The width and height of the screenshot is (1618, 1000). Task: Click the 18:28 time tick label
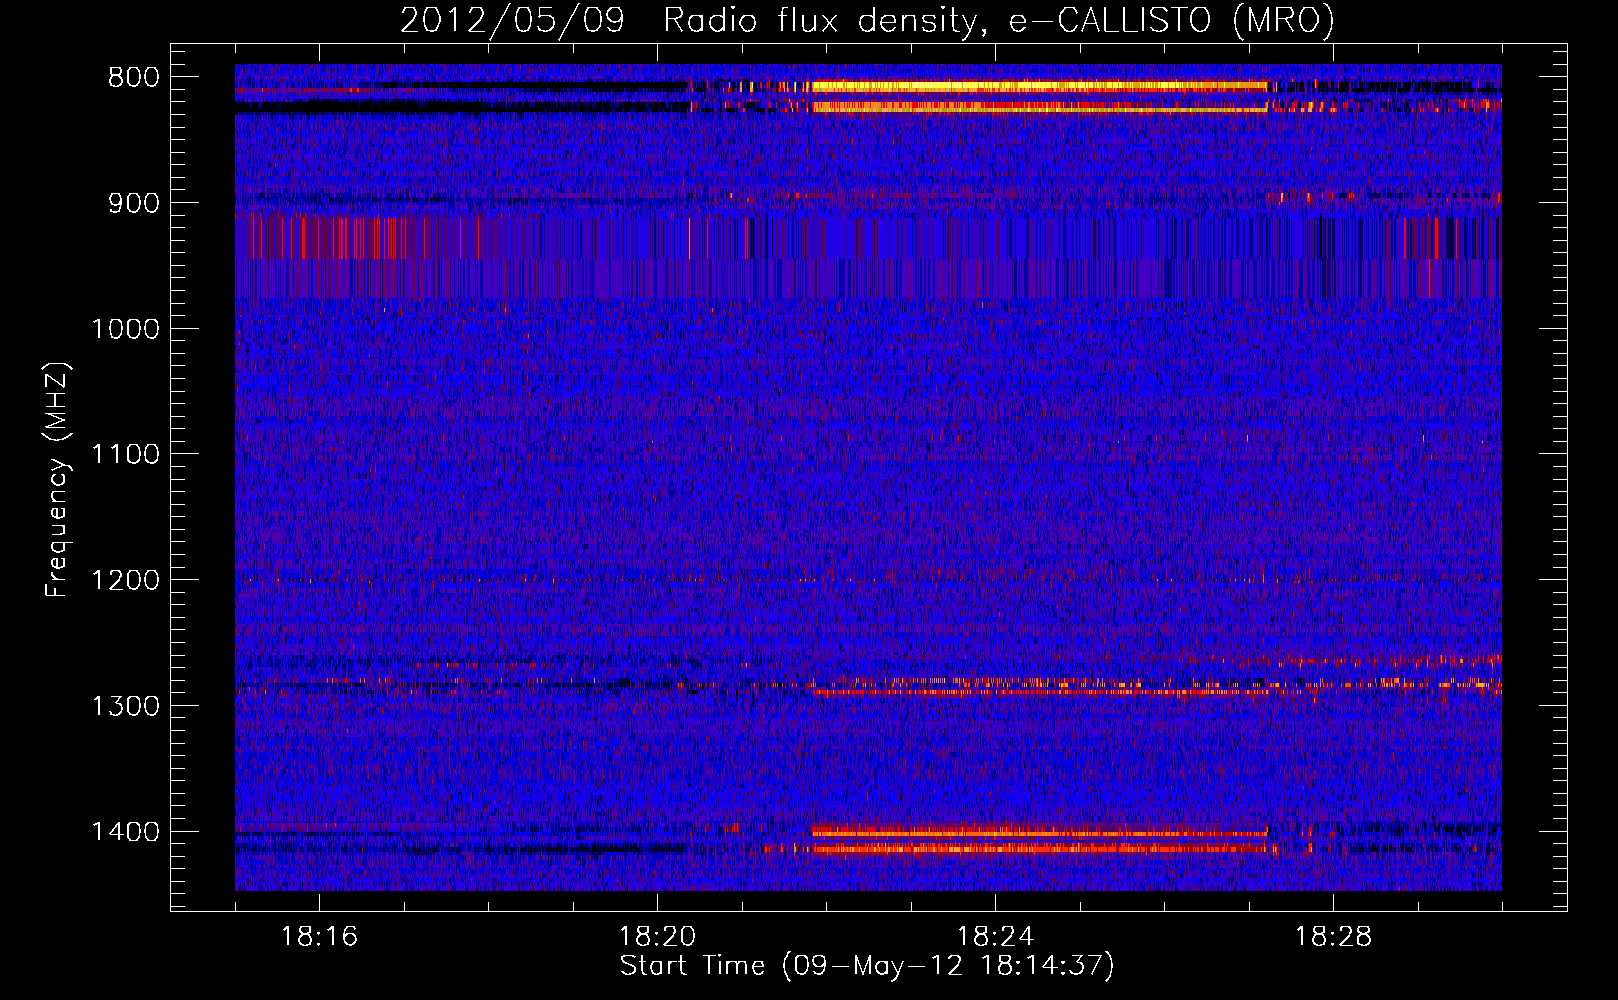point(1333,937)
